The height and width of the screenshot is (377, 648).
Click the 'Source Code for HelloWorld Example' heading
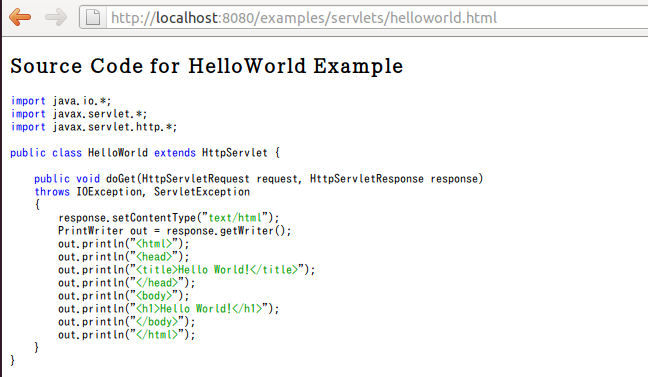tap(207, 66)
